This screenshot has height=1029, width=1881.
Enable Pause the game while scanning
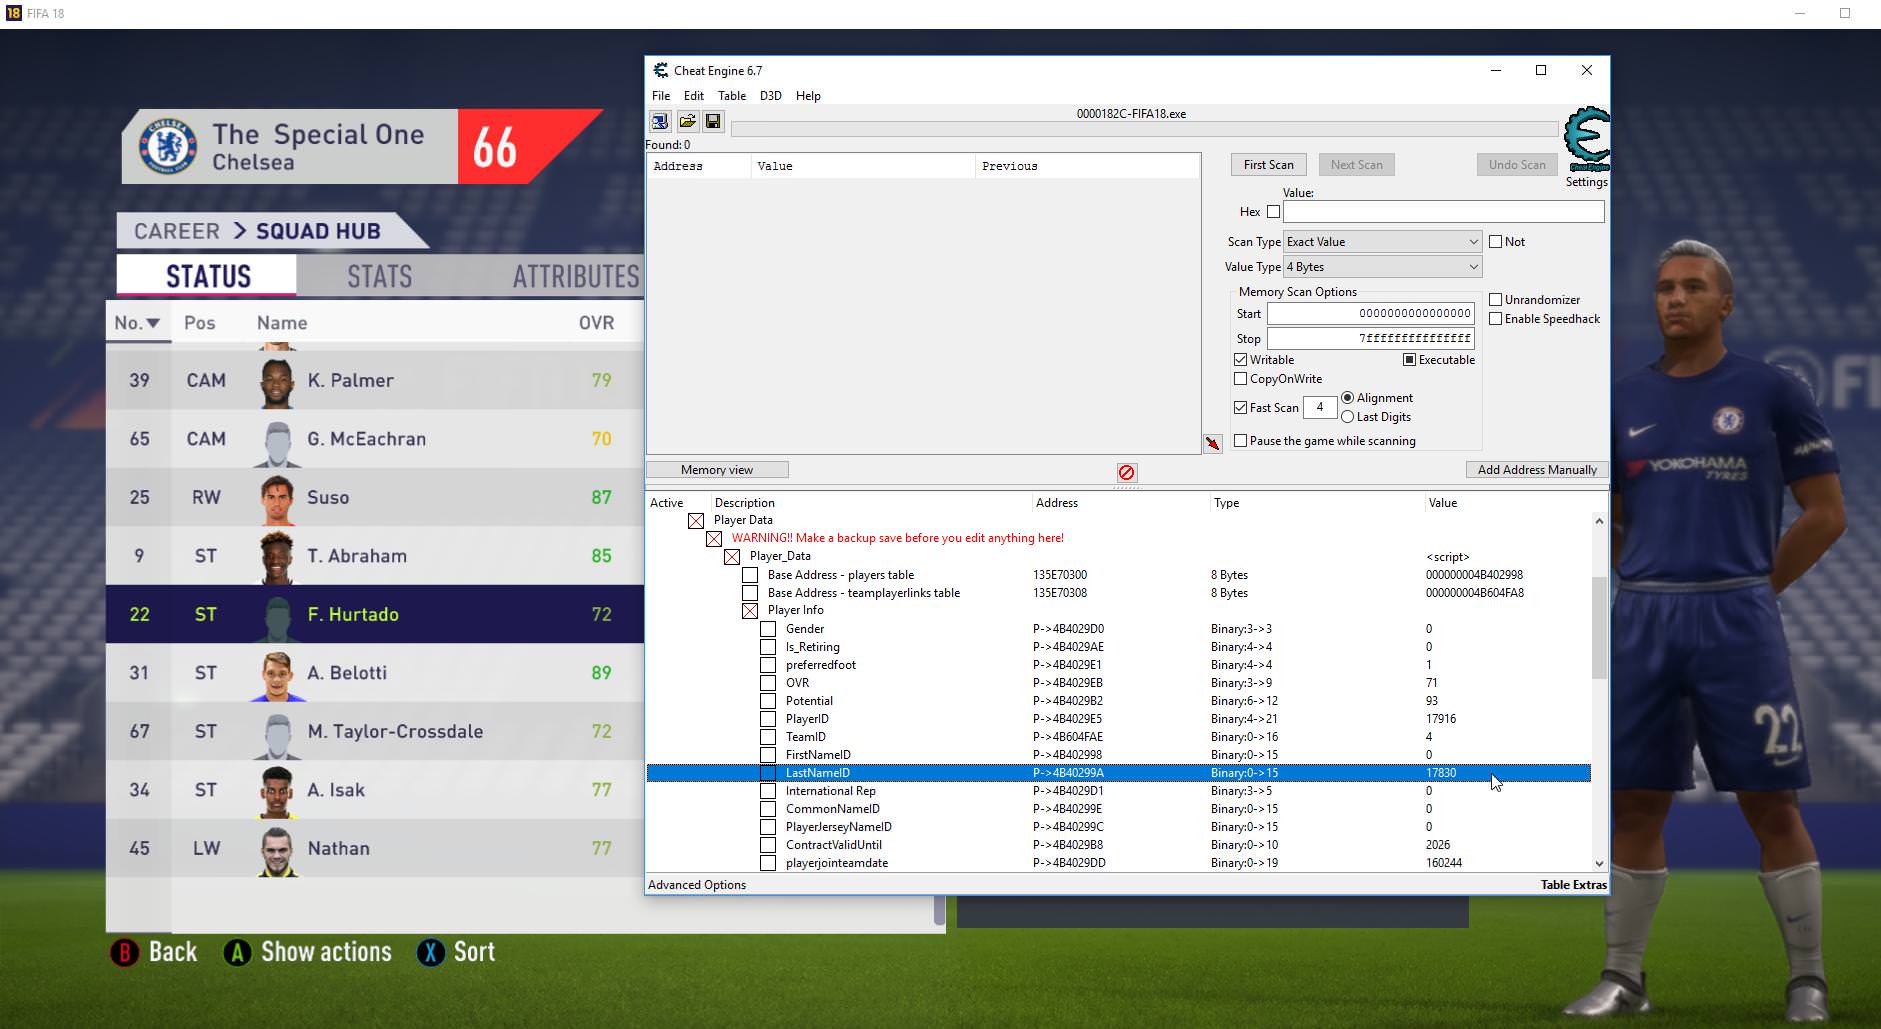click(x=1241, y=441)
